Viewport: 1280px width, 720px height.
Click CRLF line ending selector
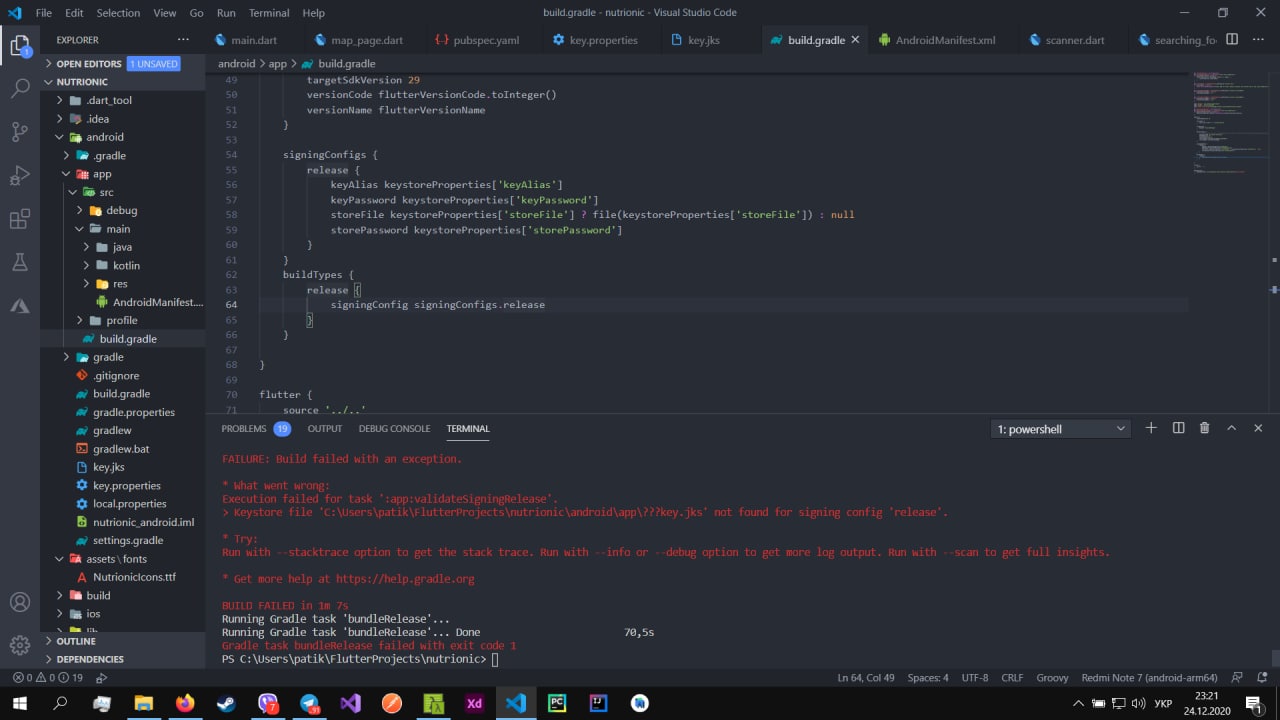pos(1012,678)
